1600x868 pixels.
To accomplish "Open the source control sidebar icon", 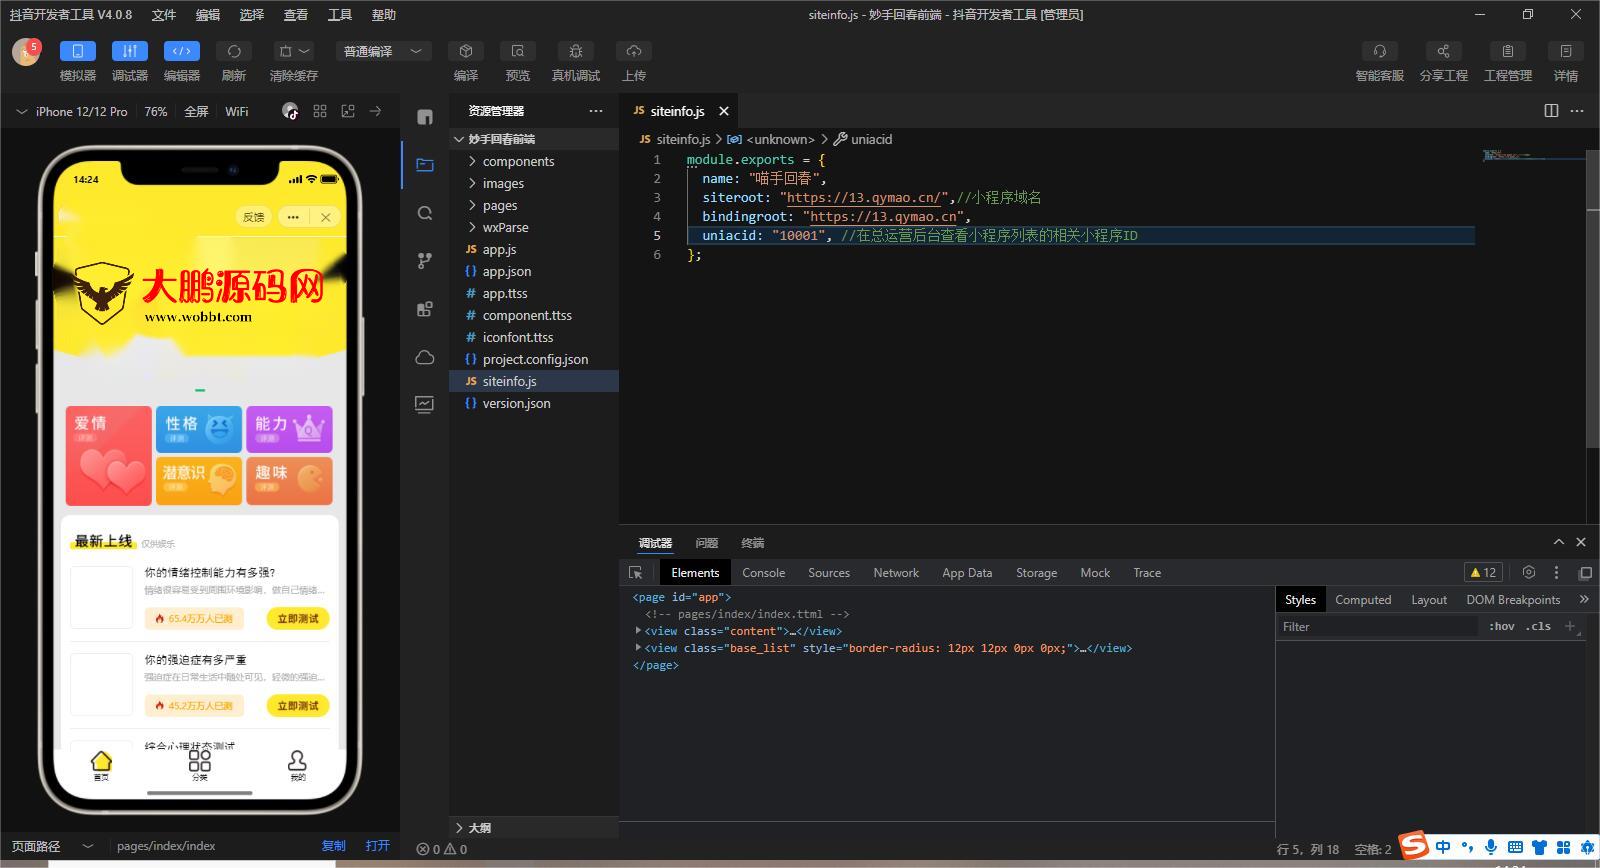I will [x=425, y=261].
